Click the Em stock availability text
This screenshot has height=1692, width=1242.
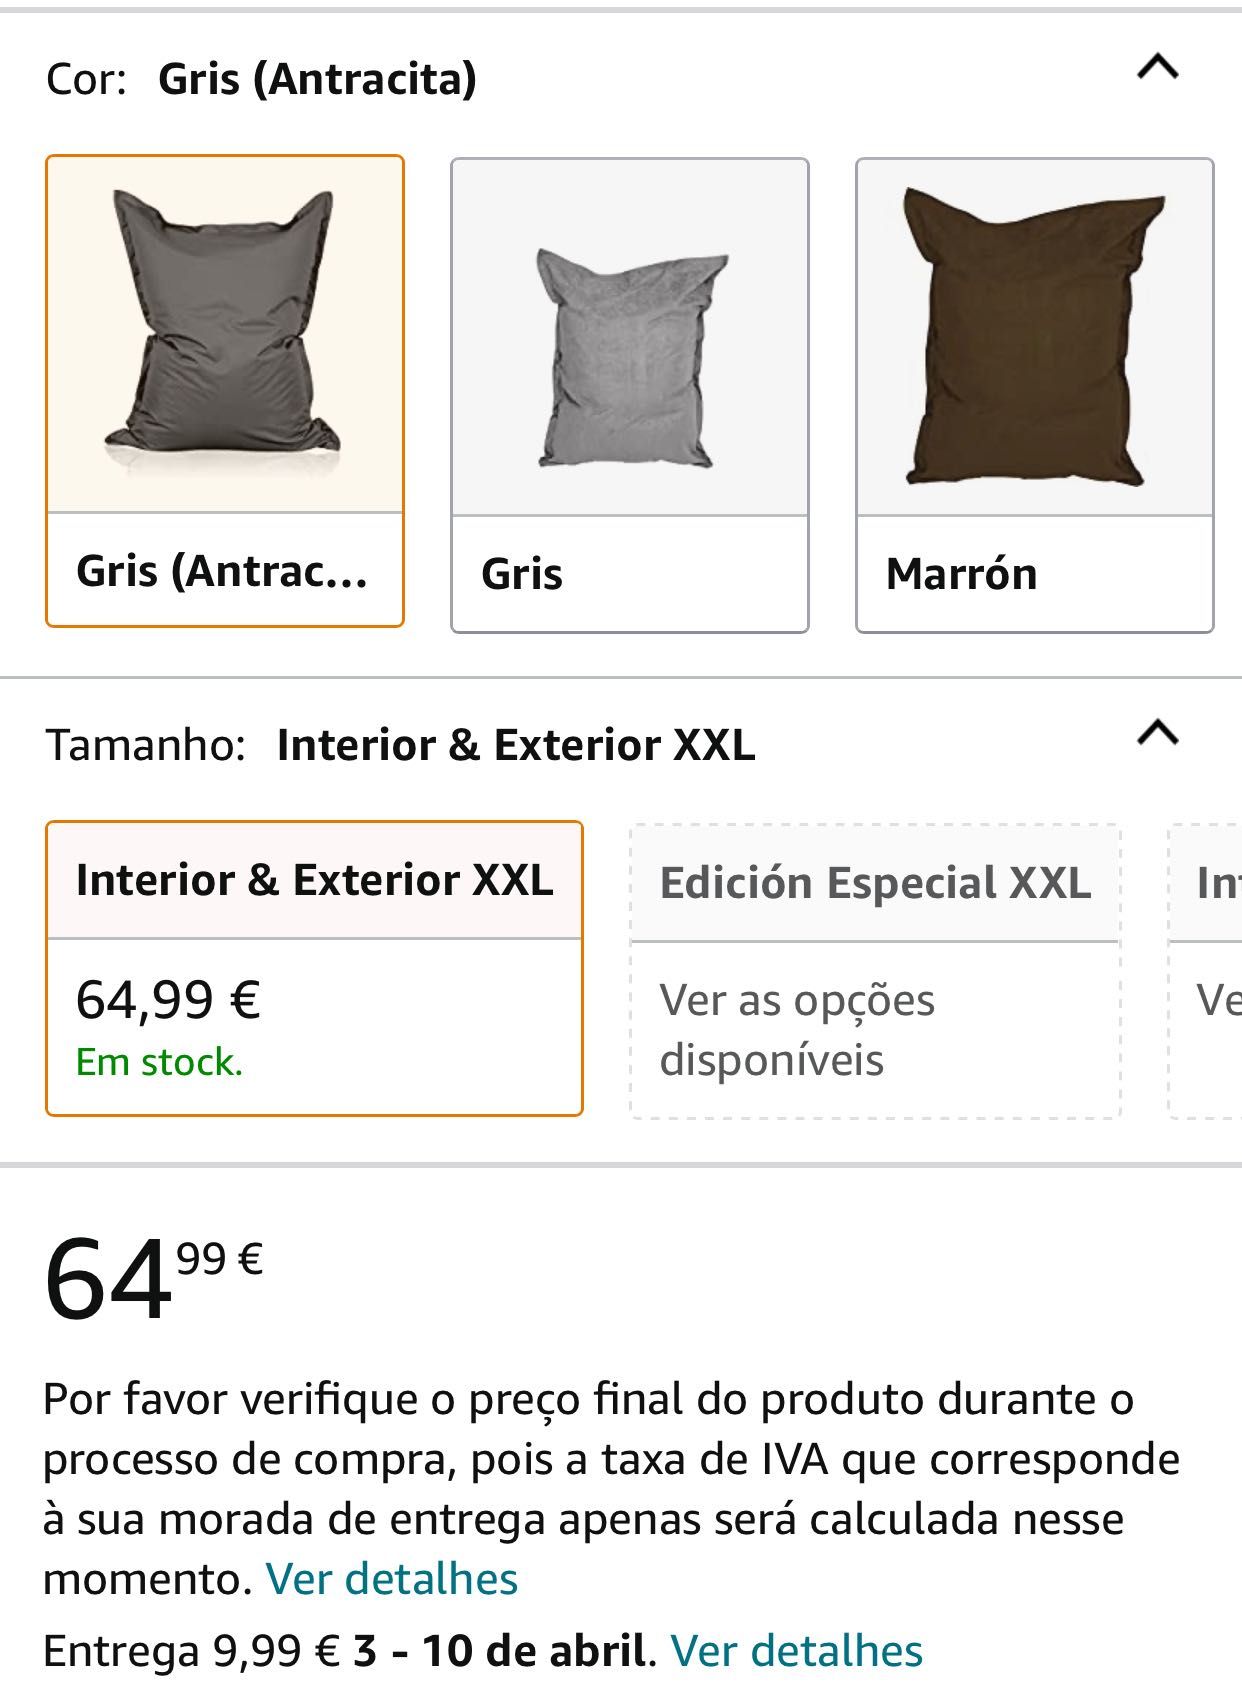point(160,1062)
